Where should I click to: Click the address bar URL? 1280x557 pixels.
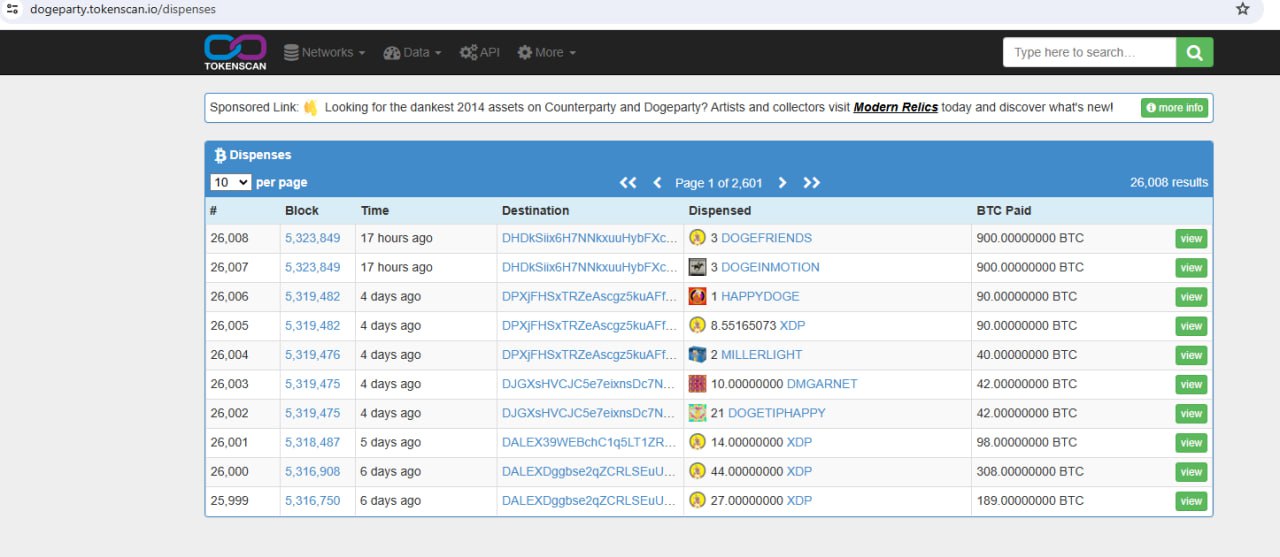point(123,9)
